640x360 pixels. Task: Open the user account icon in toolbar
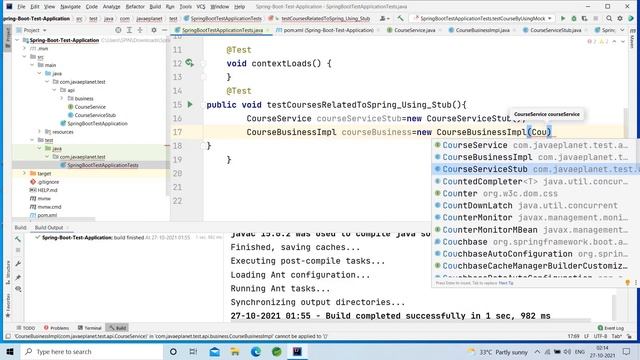tap(384, 18)
